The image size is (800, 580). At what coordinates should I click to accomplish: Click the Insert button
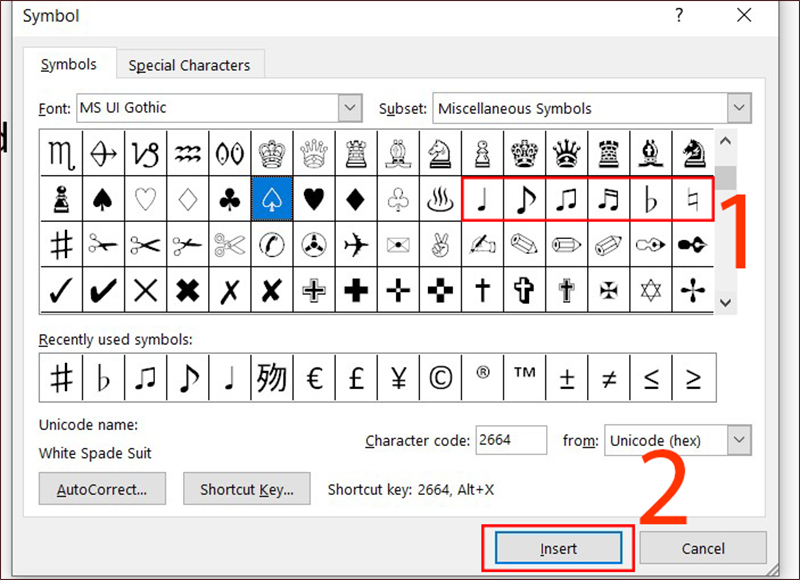click(x=558, y=548)
